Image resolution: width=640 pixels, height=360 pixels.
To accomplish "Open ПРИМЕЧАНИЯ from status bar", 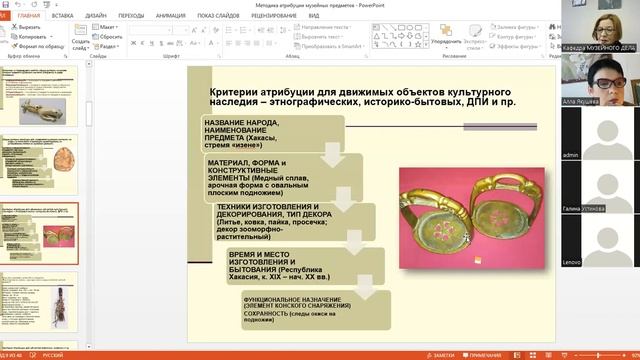I will [482, 356].
